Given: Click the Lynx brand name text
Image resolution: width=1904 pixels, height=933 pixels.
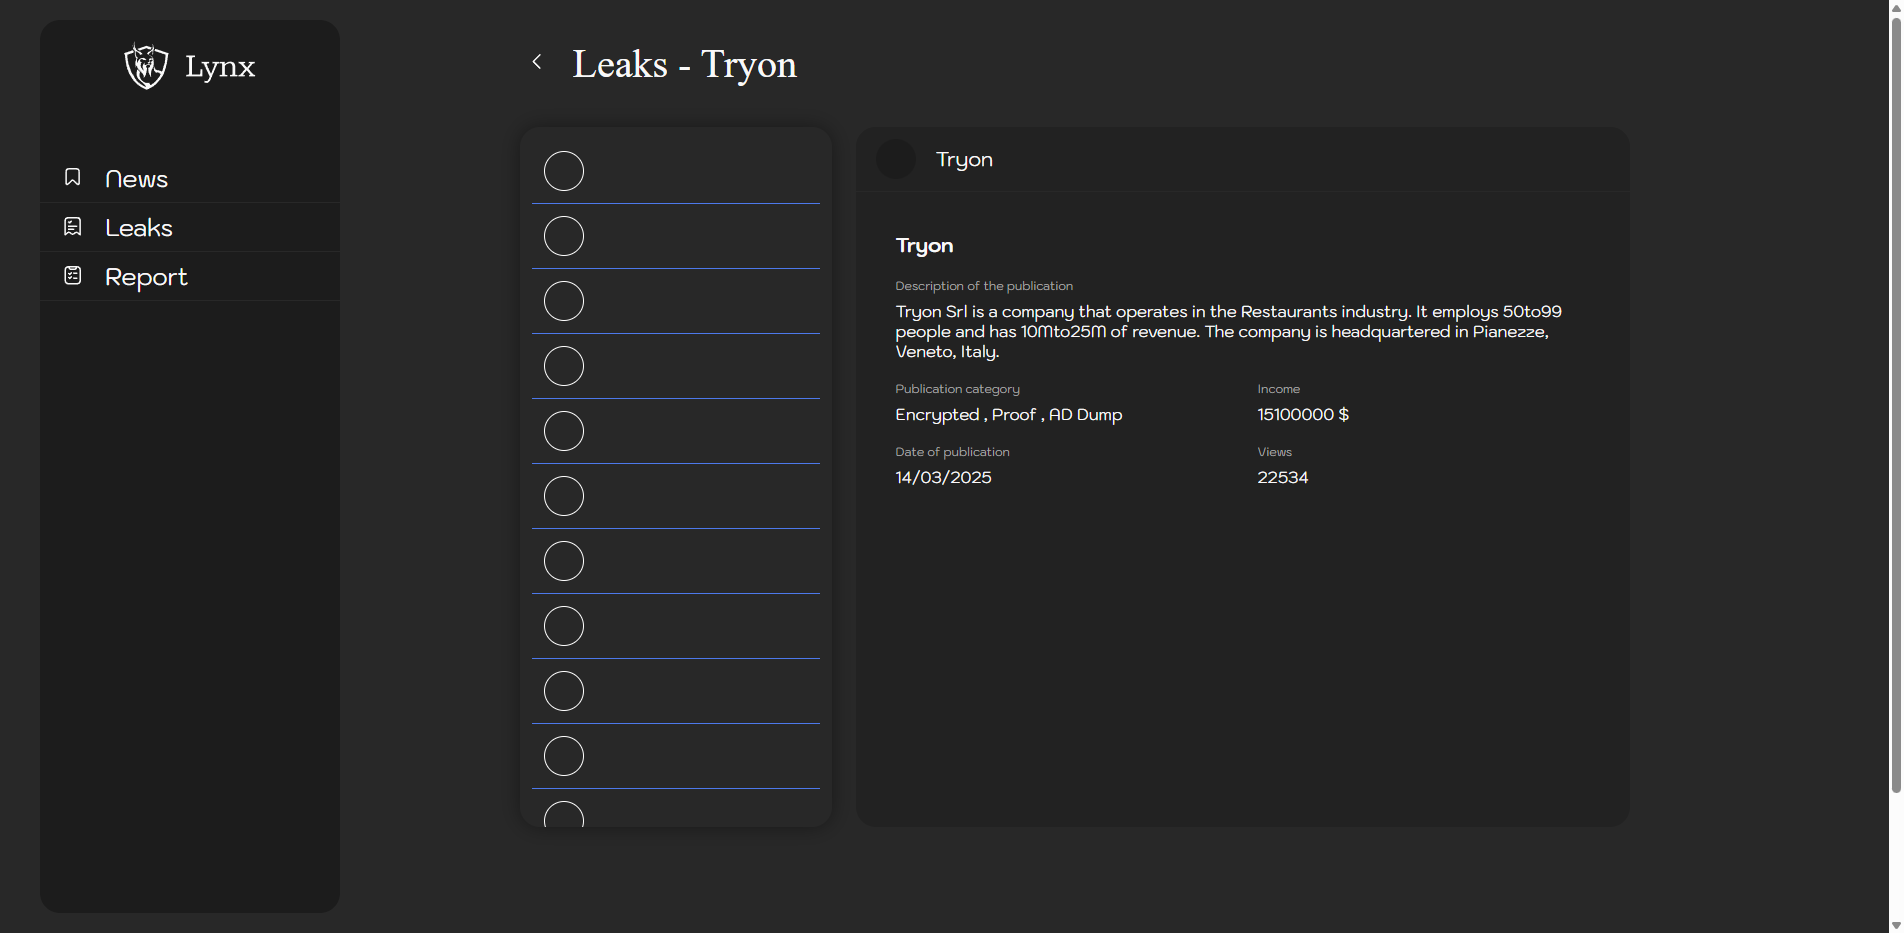Looking at the screenshot, I should (220, 67).
